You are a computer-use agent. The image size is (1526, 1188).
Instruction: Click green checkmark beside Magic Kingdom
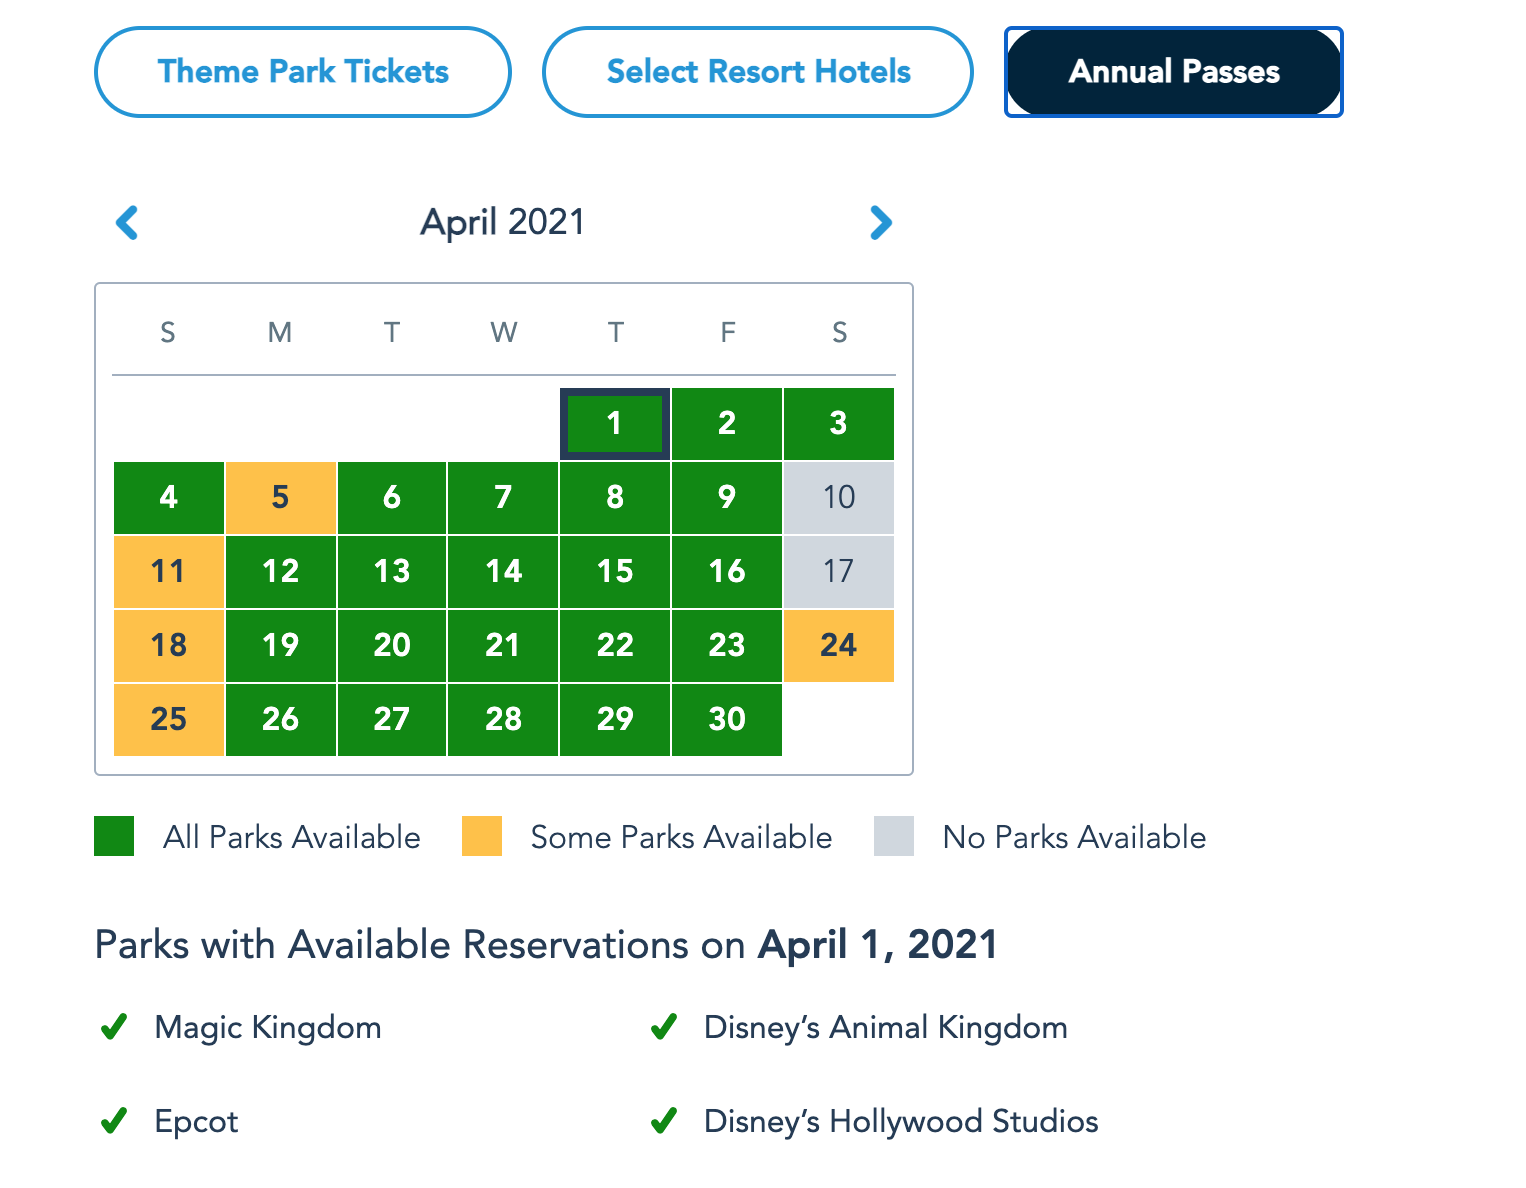click(x=114, y=1027)
